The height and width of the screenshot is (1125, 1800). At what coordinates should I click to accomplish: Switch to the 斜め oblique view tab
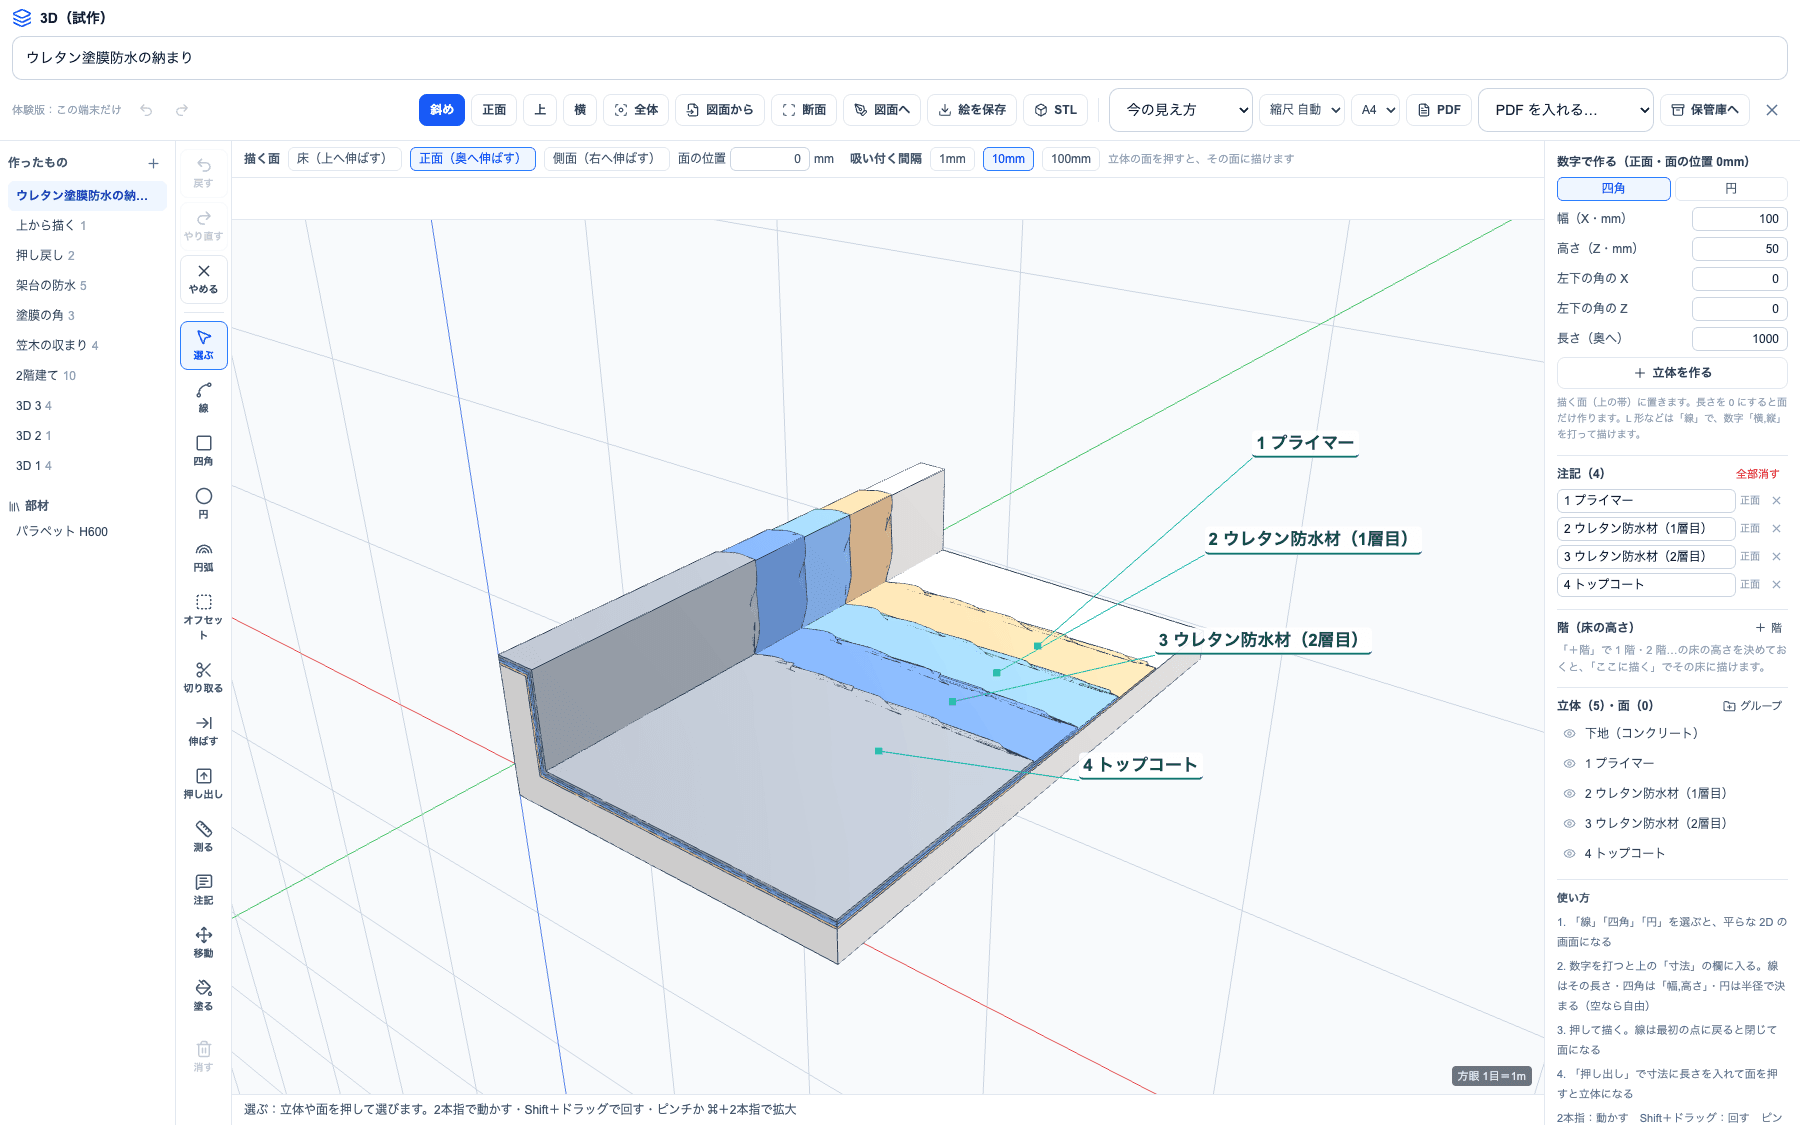[442, 110]
